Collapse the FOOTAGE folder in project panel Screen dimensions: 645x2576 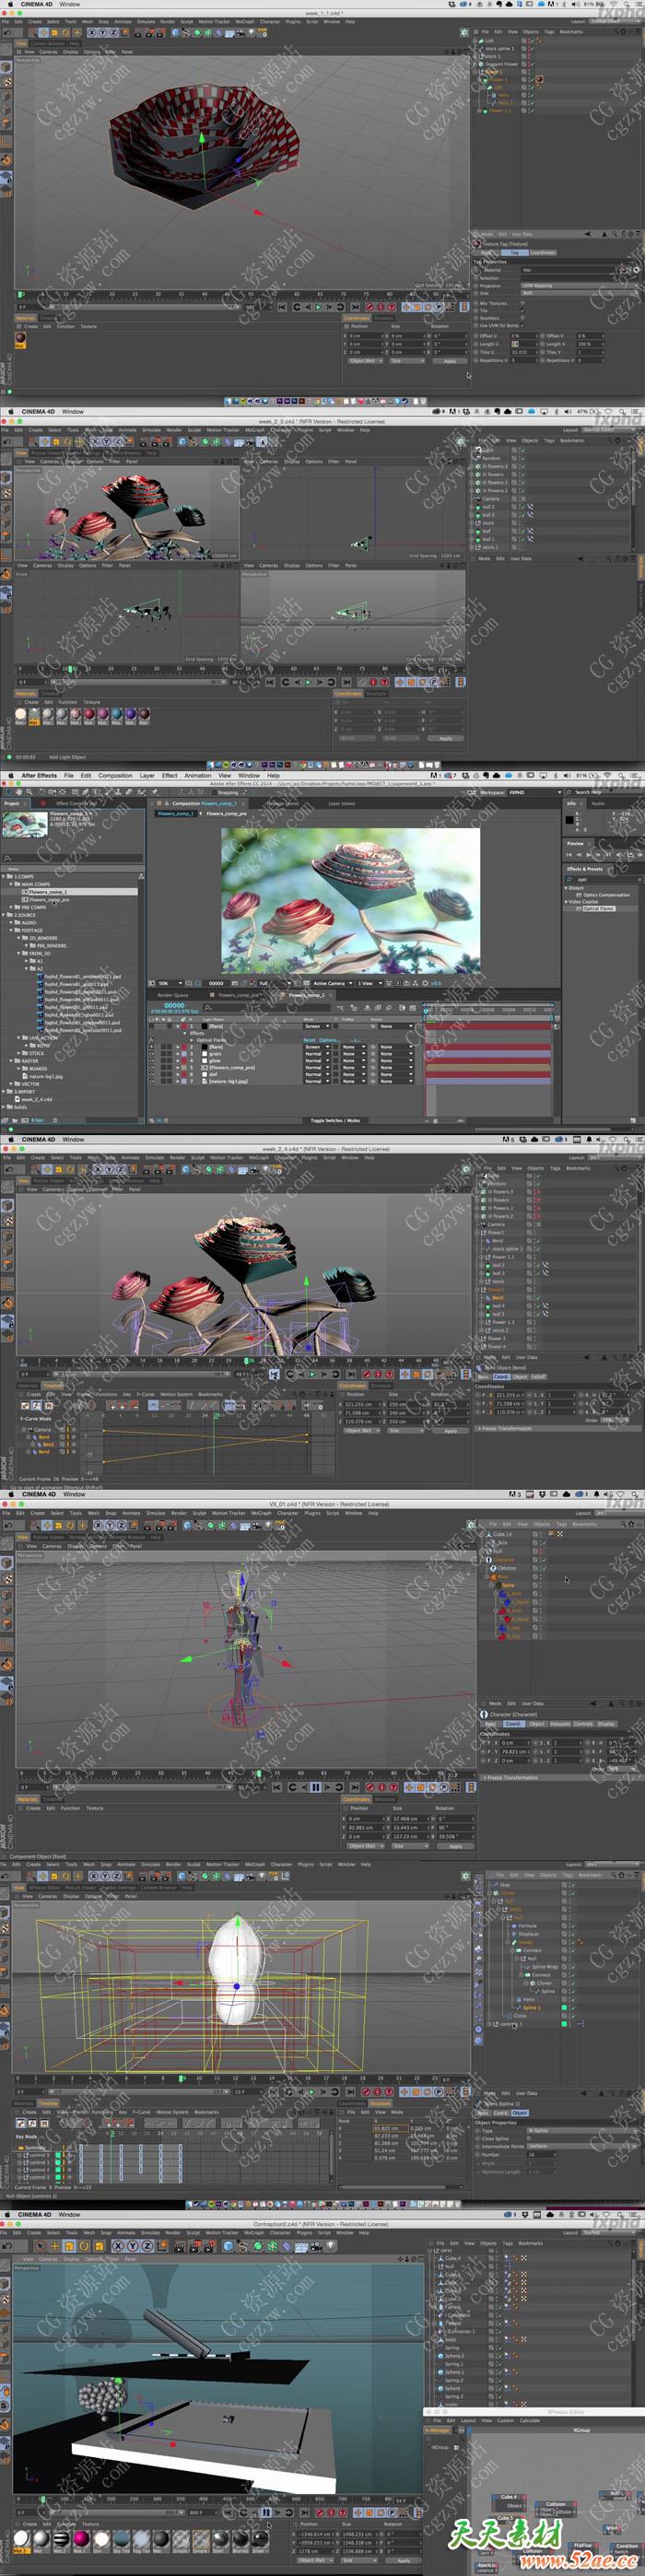point(11,931)
